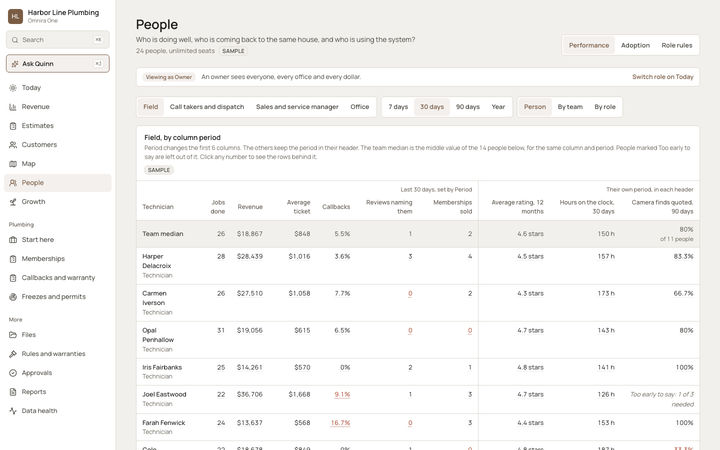Image resolution: width=720 pixels, height=450 pixels.
Task: Switch to the Adoption tab
Action: [x=635, y=45]
